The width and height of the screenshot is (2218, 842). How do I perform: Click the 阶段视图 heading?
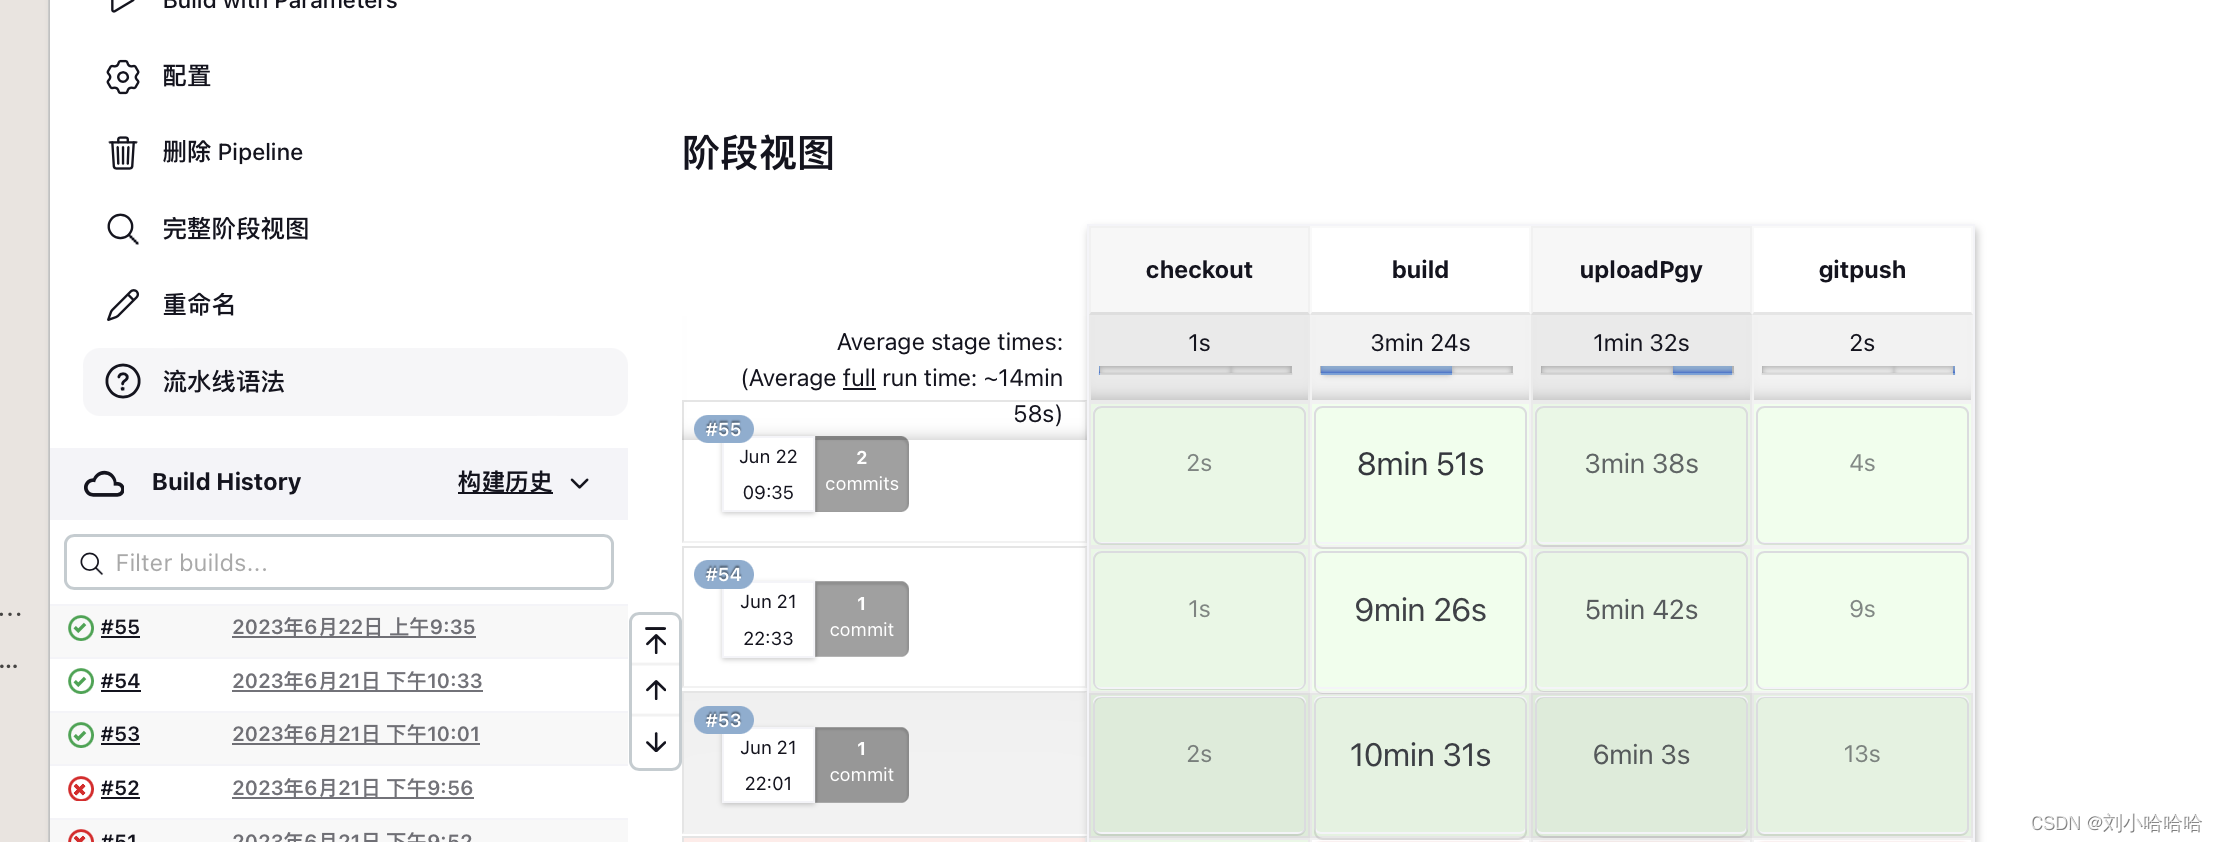tap(758, 153)
